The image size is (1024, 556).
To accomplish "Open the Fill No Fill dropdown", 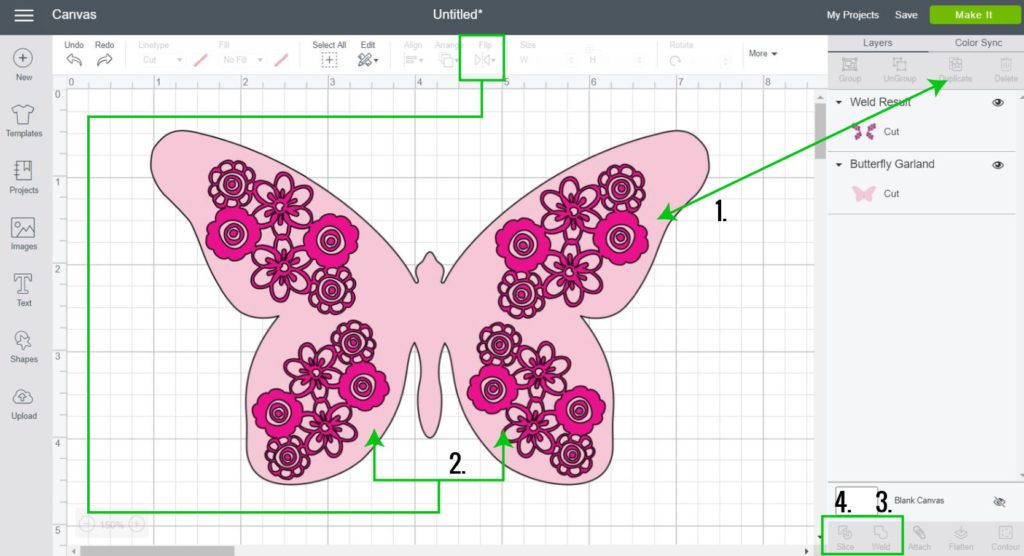I will [x=242, y=60].
